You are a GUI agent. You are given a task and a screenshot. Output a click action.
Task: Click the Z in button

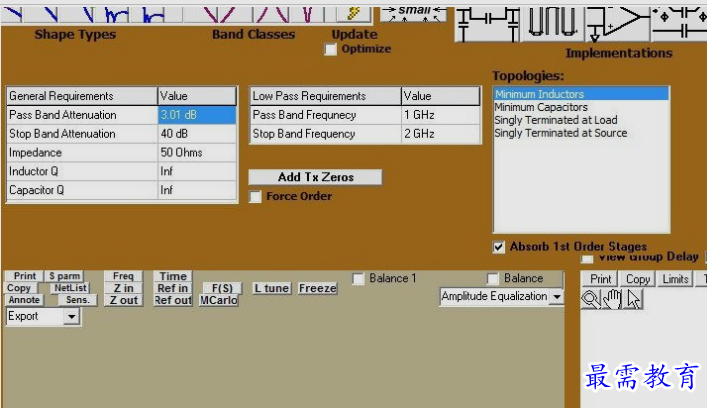123,288
